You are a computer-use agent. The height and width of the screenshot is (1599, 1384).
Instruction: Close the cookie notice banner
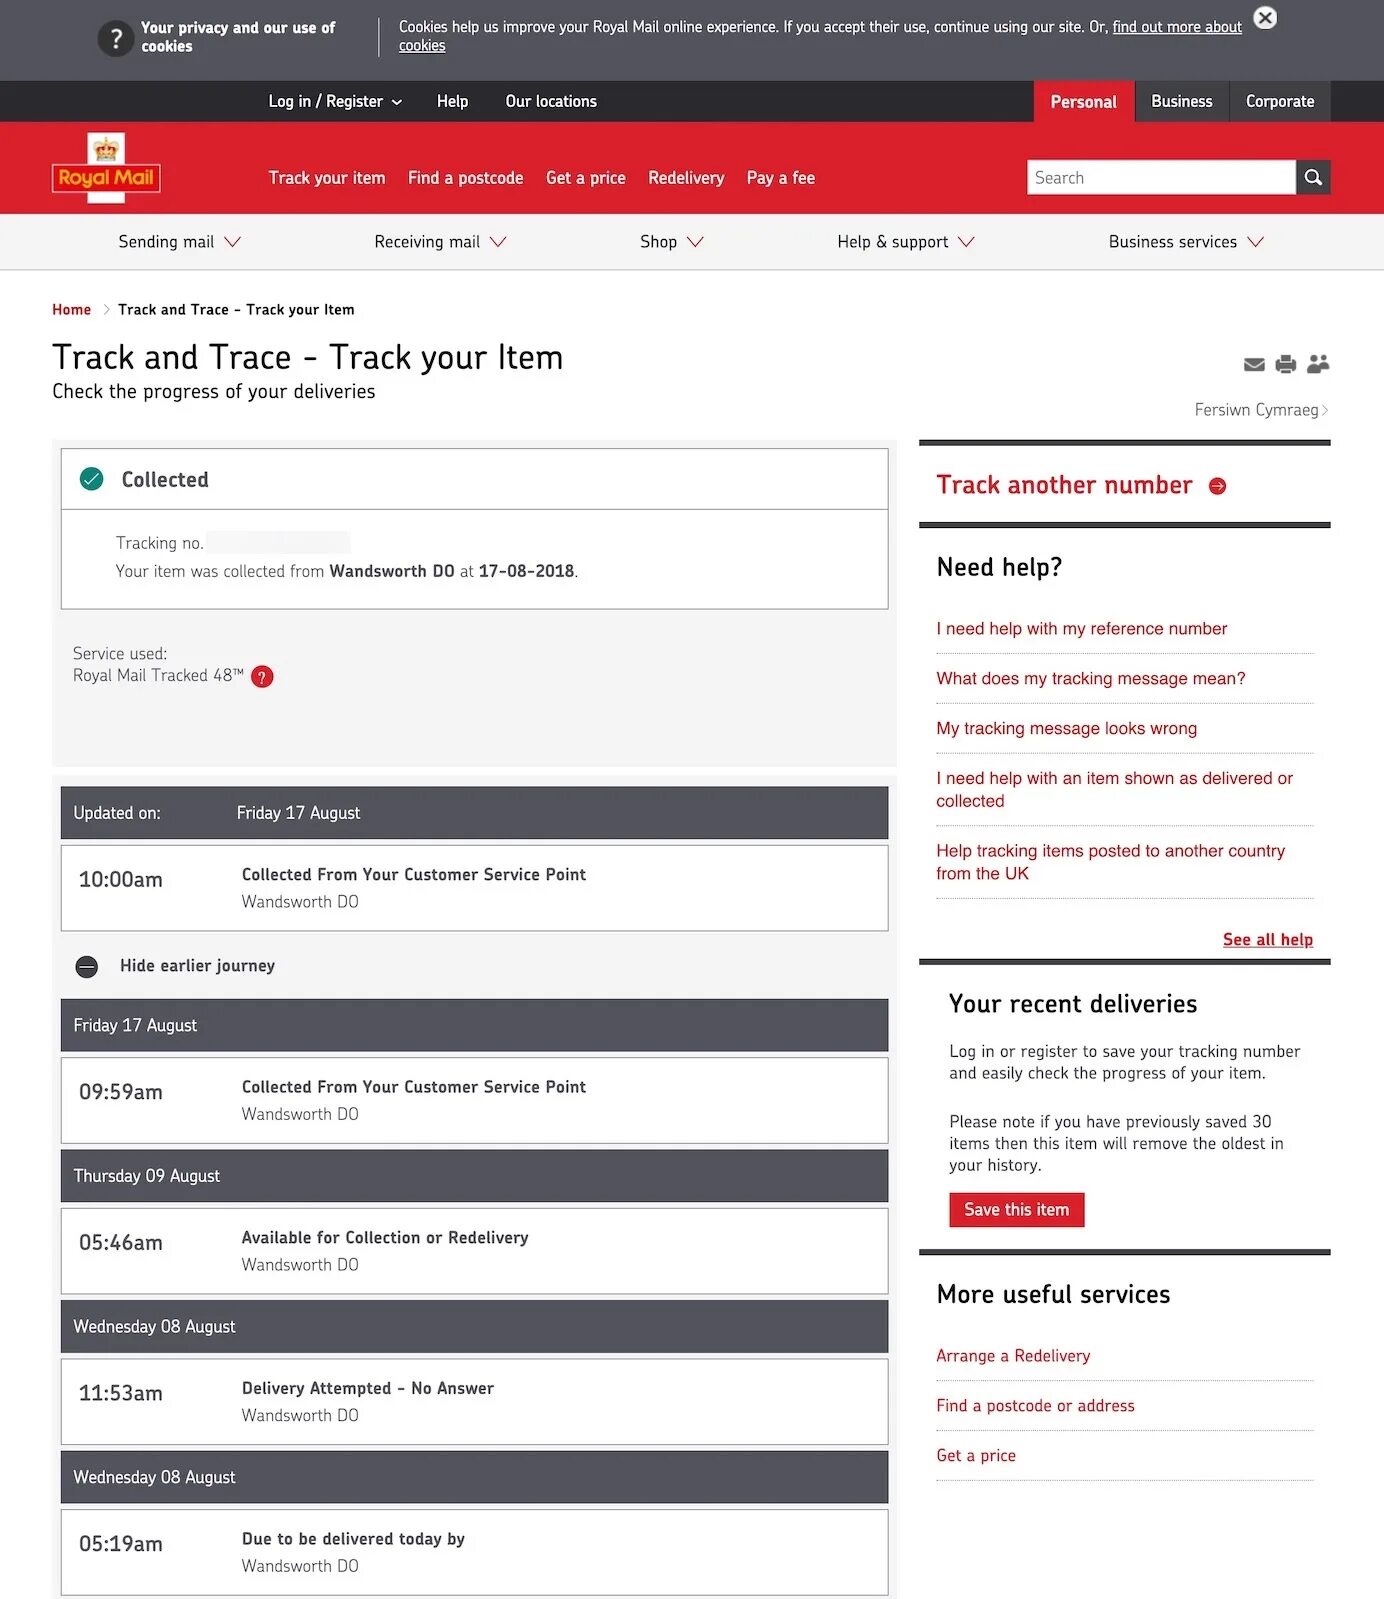(x=1265, y=17)
